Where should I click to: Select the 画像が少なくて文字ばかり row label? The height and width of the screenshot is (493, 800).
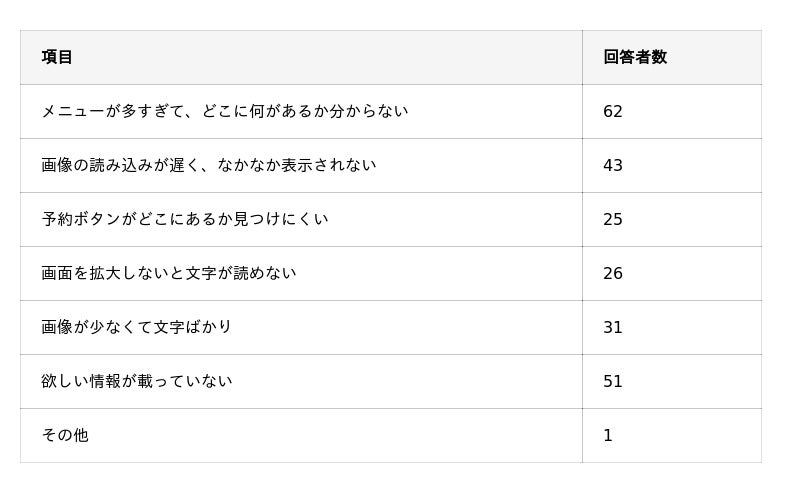pyautogui.click(x=136, y=327)
